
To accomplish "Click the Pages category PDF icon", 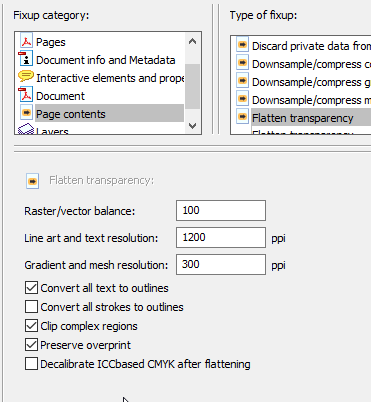I will [x=26, y=41].
